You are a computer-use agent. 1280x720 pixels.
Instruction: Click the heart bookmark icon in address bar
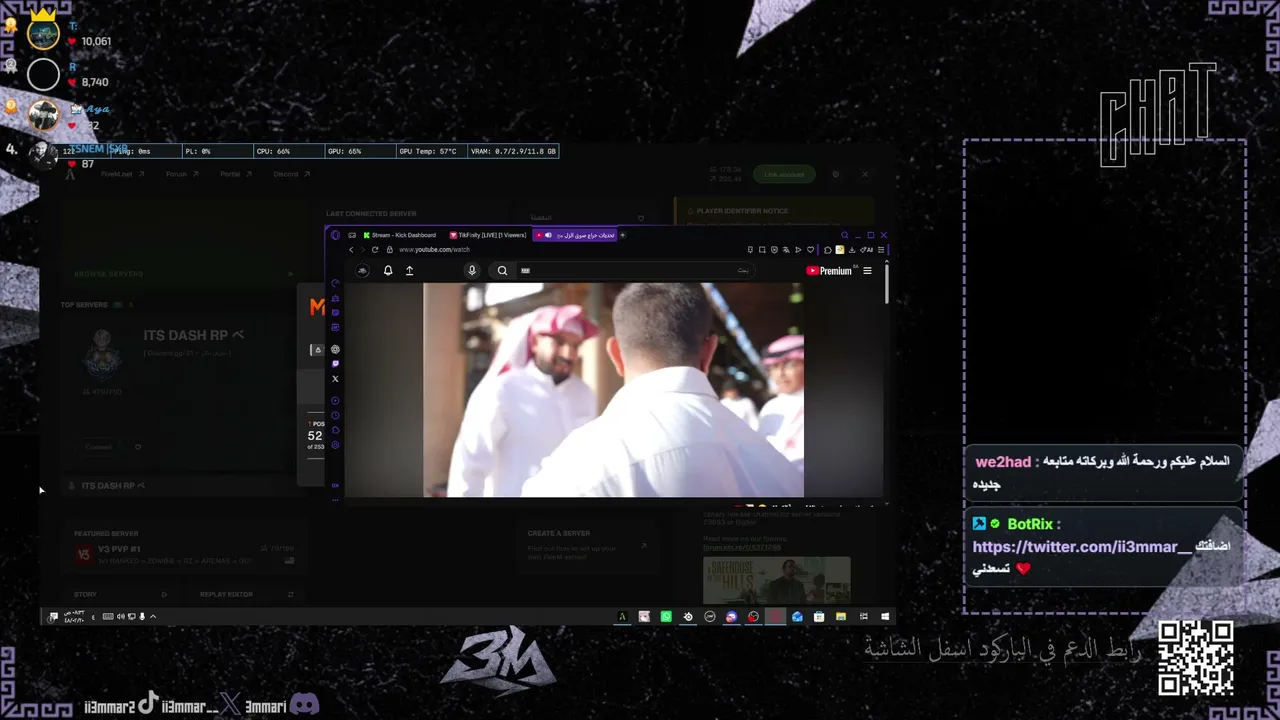click(811, 249)
